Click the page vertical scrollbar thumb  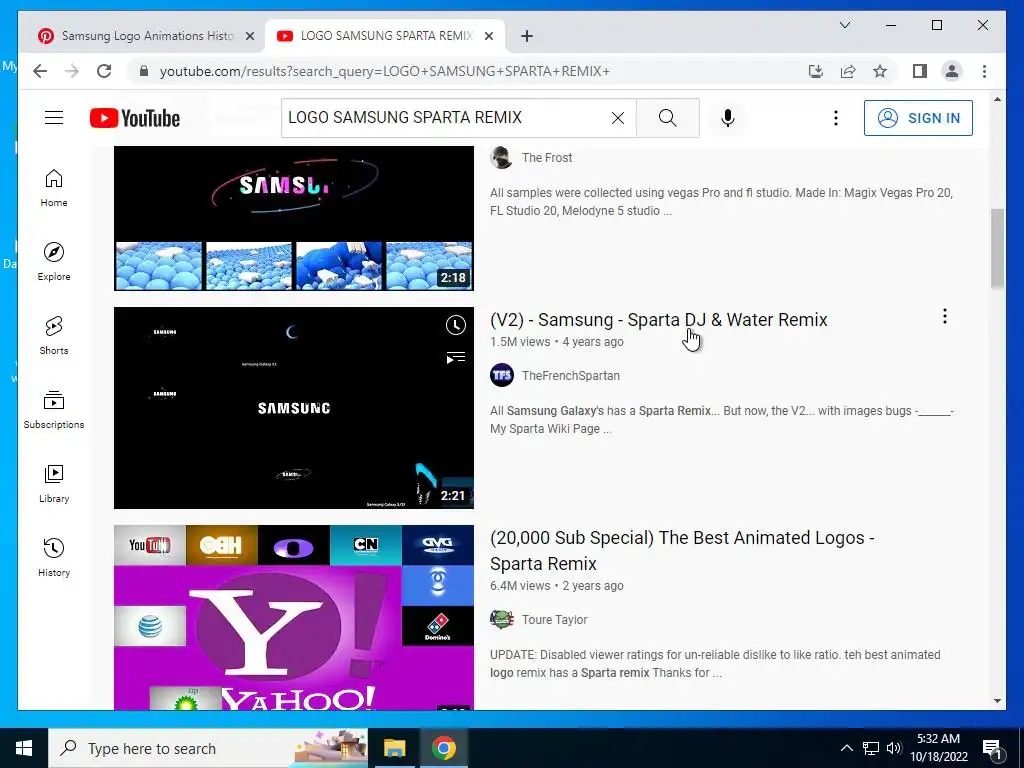(x=997, y=248)
